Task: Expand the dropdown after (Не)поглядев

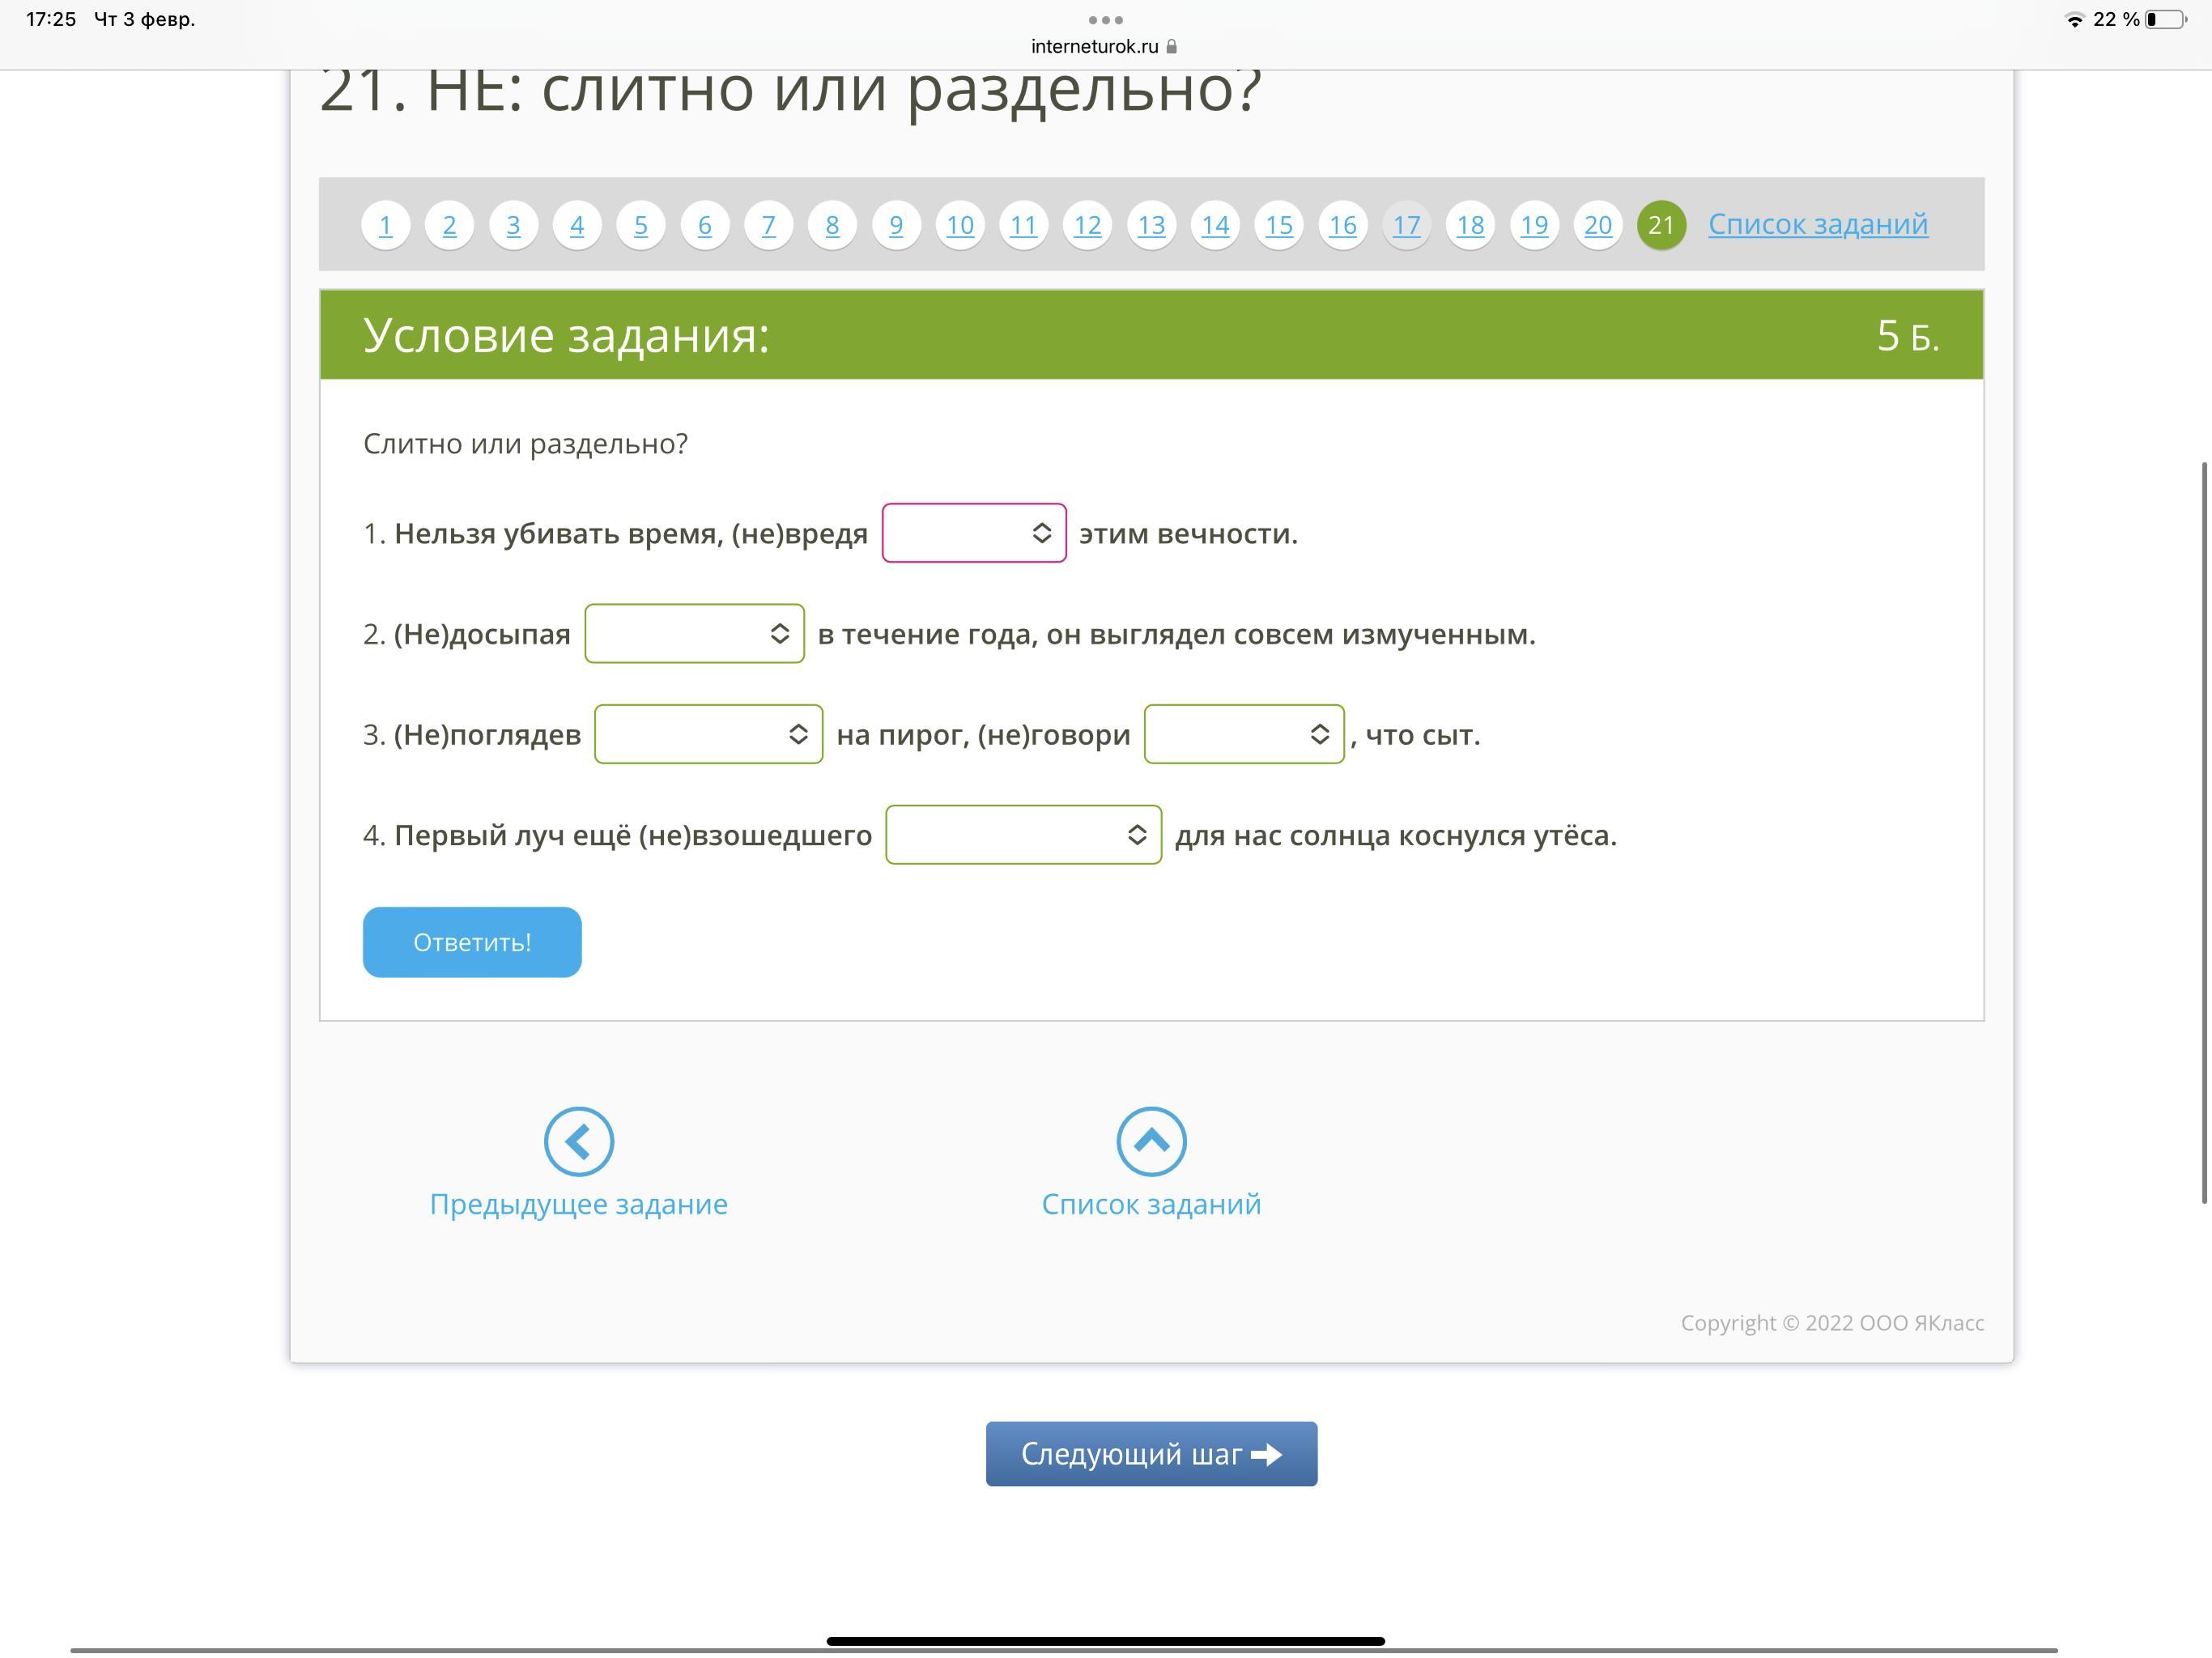Action: click(x=708, y=734)
